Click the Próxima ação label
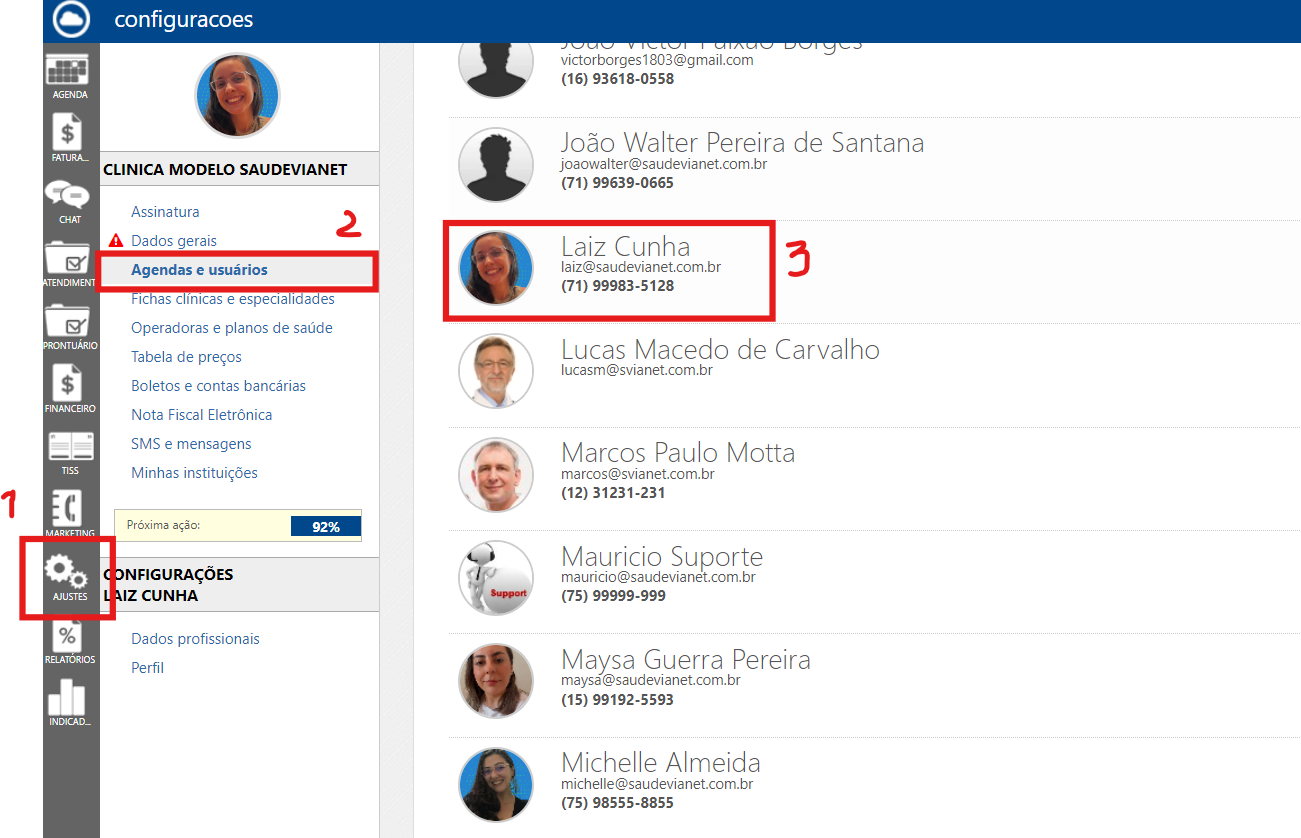Viewport: 1301px width, 838px height. (164, 525)
